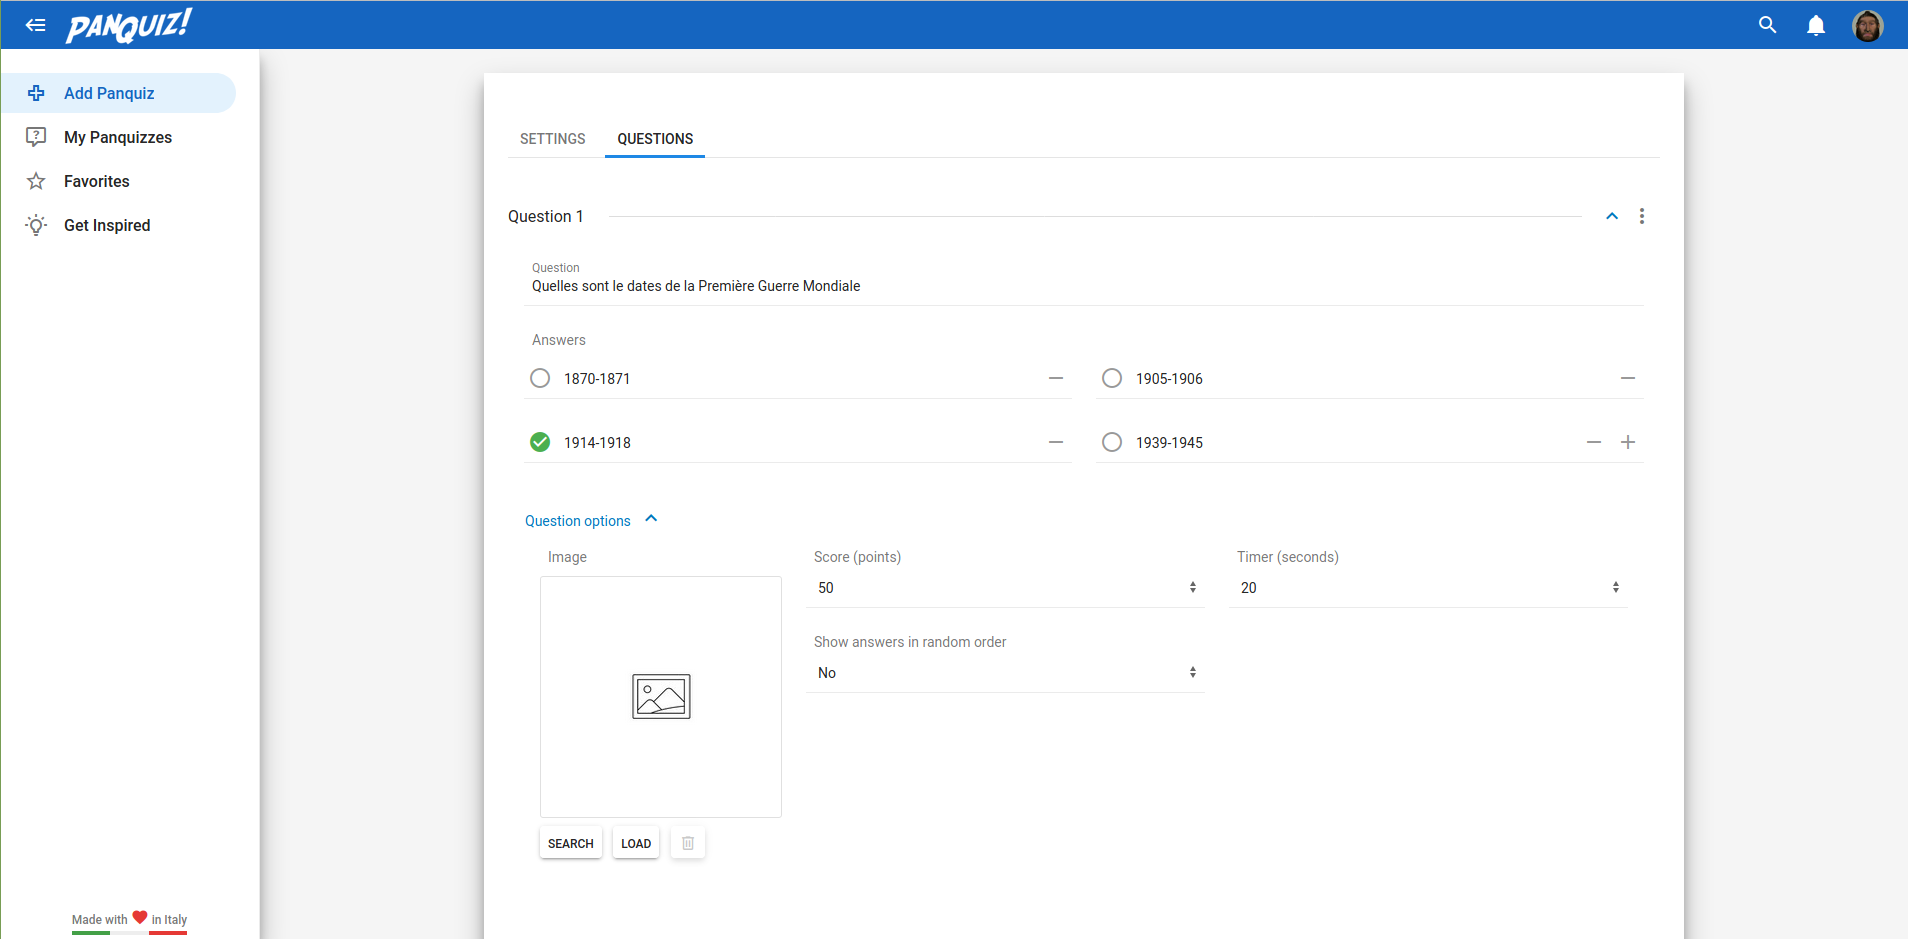This screenshot has height=939, width=1908.
Task: Collapse Question 1 using the chevron
Action: click(1611, 216)
